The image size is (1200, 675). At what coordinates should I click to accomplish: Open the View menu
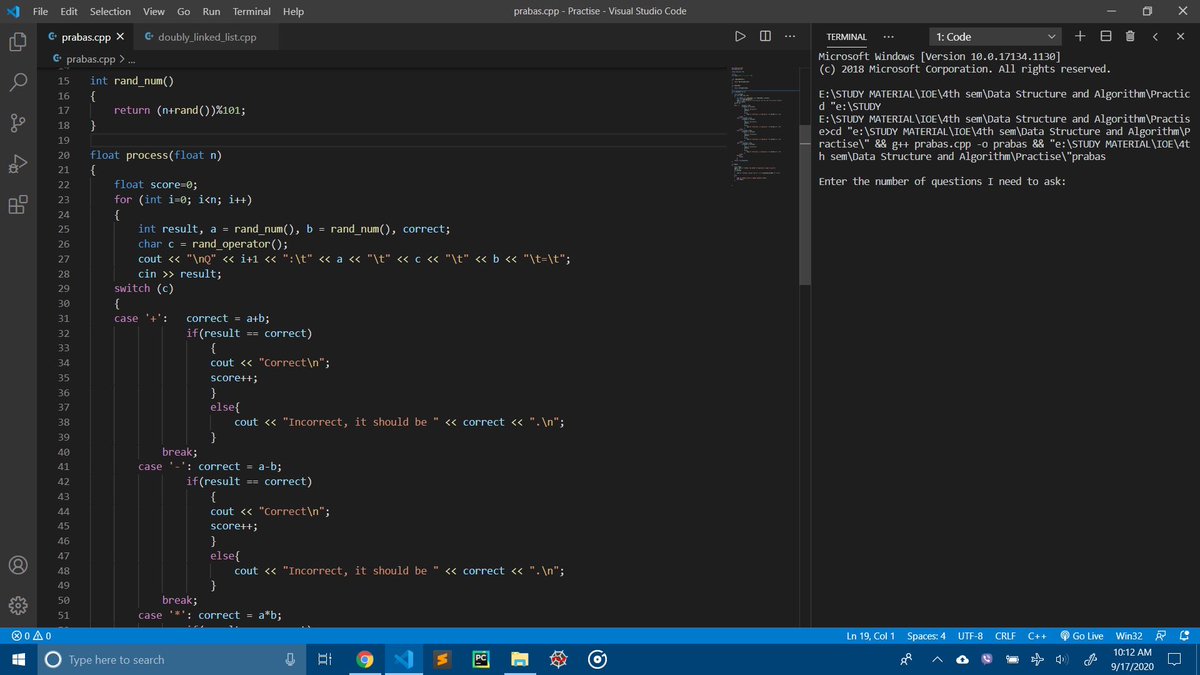click(x=154, y=11)
